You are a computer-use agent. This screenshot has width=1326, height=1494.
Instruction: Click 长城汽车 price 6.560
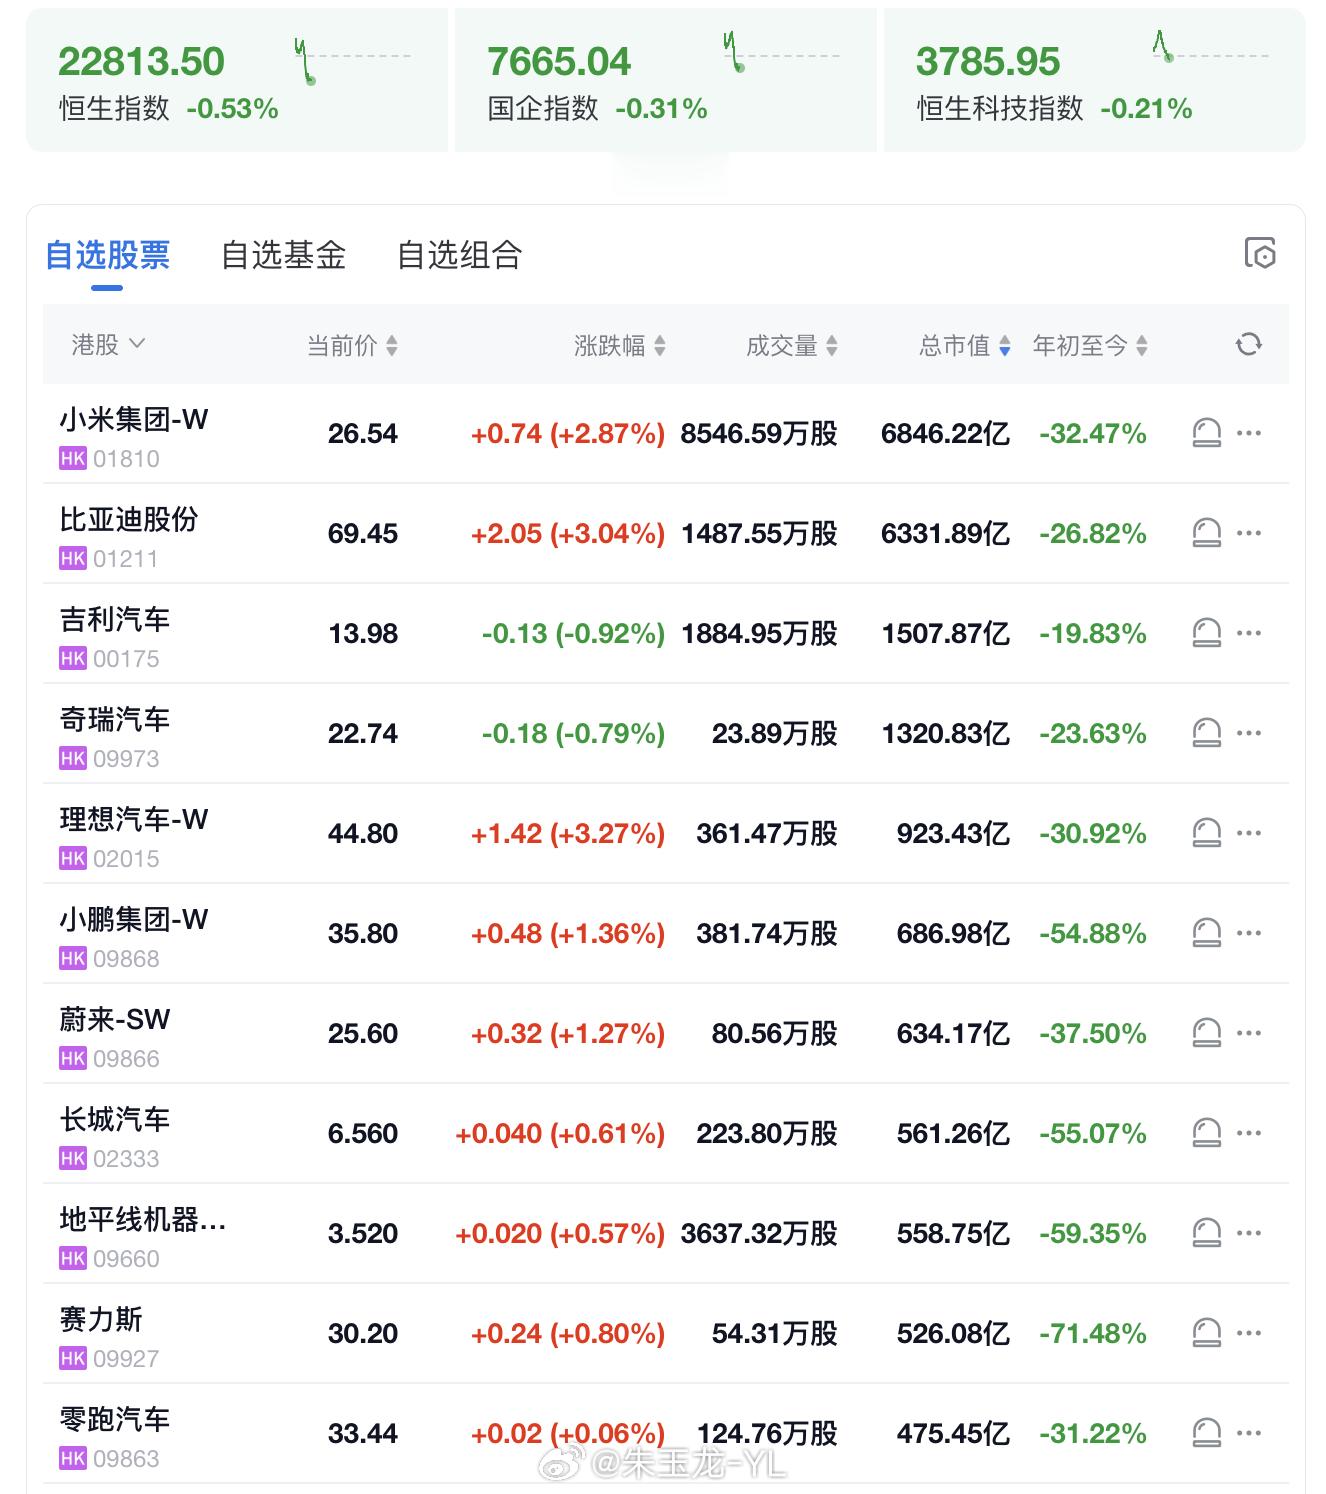363,1133
